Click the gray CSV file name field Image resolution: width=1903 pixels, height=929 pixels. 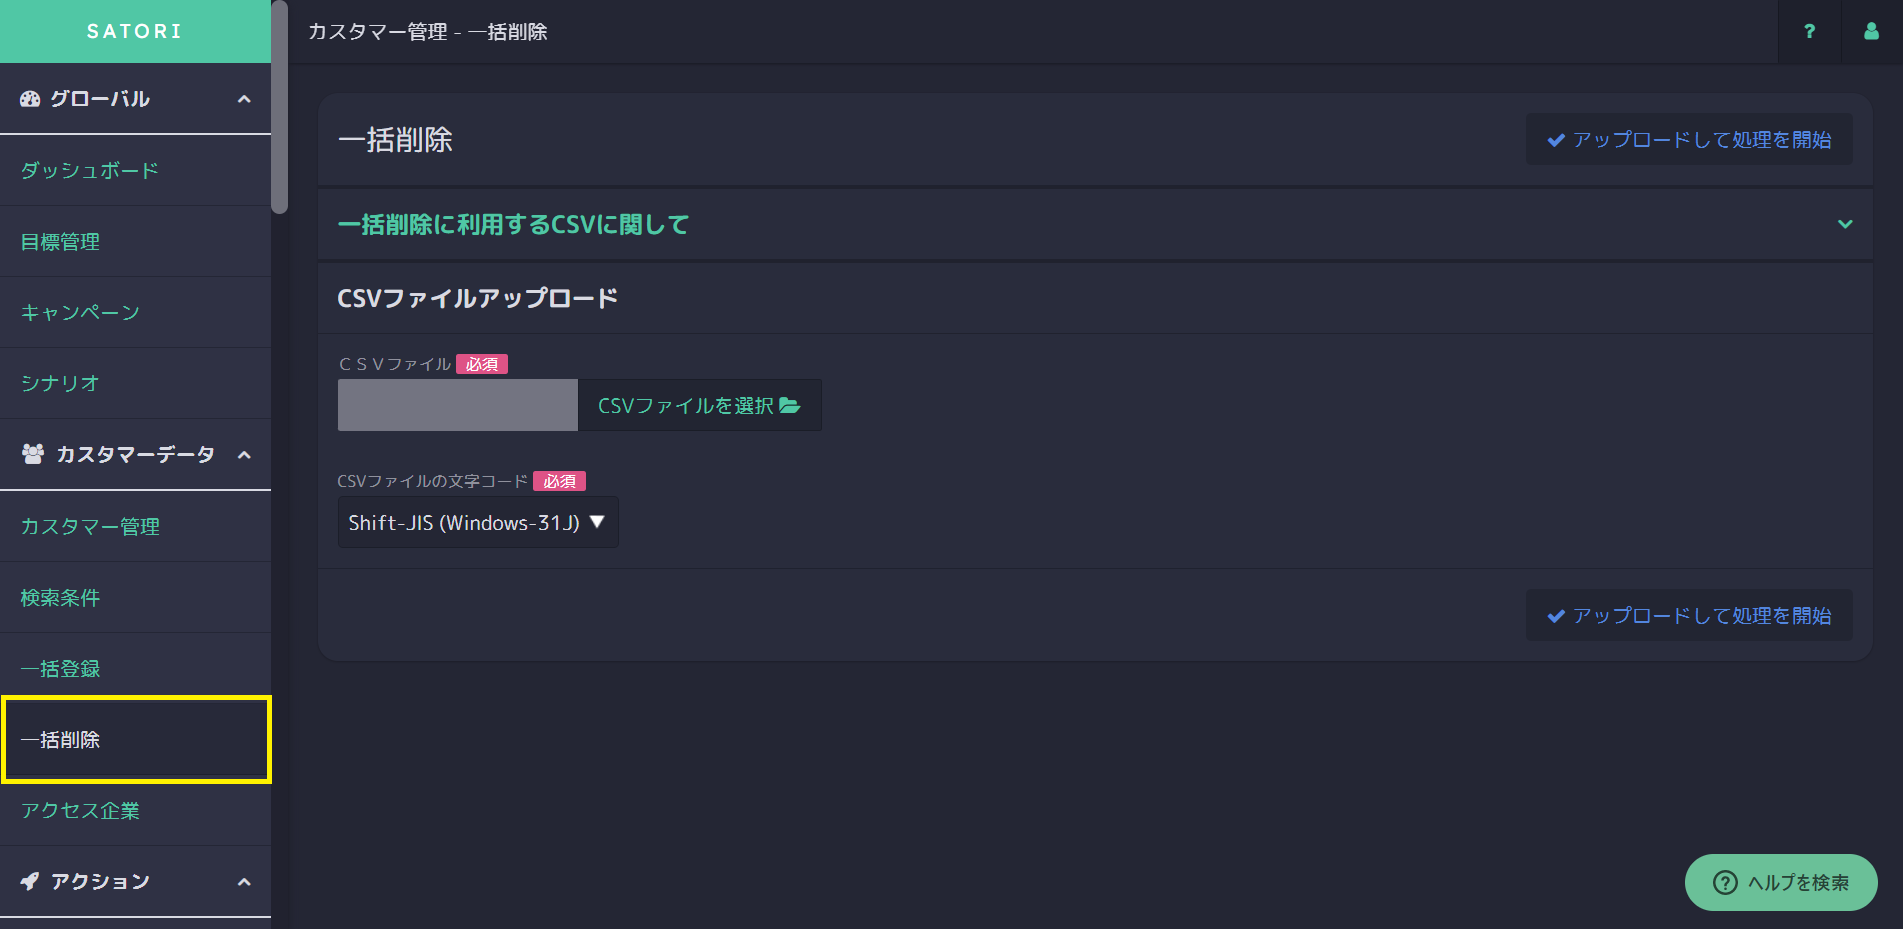(x=458, y=405)
